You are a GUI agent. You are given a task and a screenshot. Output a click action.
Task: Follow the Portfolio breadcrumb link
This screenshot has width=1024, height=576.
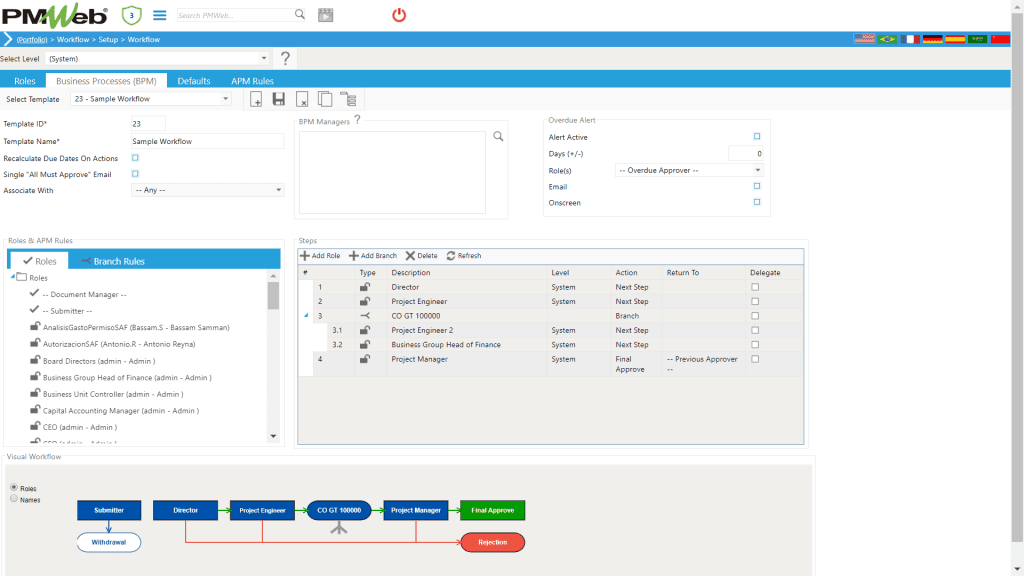point(32,40)
